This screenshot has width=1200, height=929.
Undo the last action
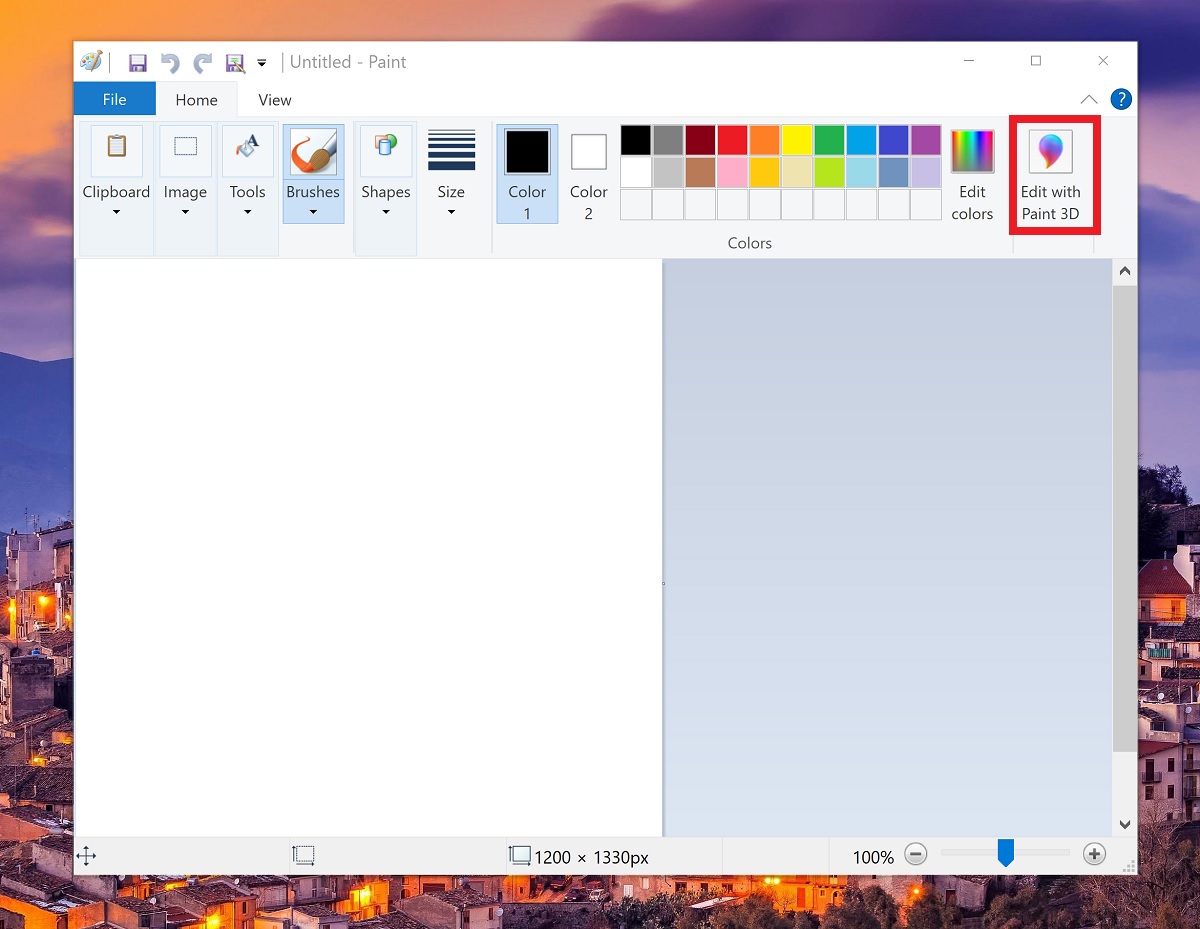(169, 62)
